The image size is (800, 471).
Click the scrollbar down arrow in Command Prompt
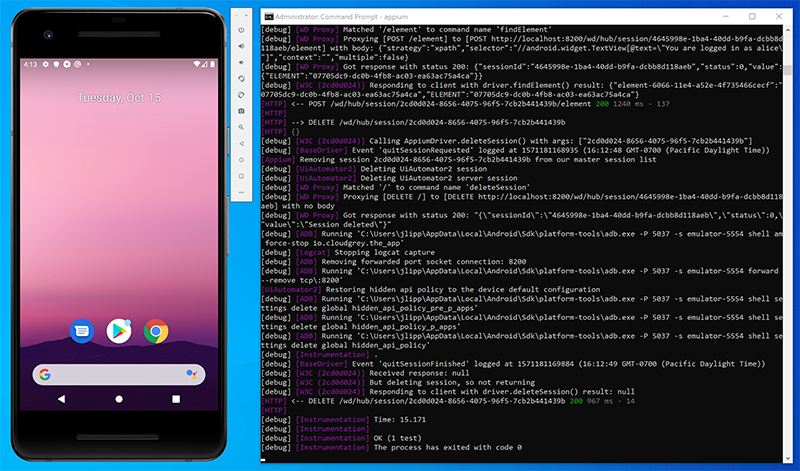coord(788,457)
